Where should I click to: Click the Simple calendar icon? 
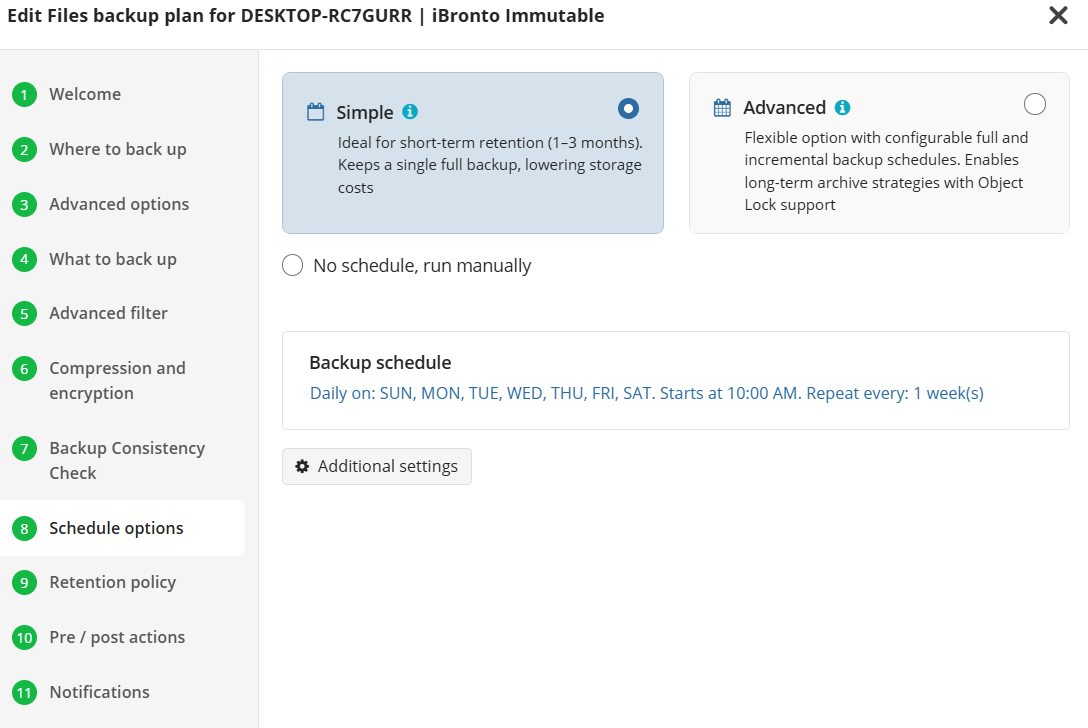[316, 112]
